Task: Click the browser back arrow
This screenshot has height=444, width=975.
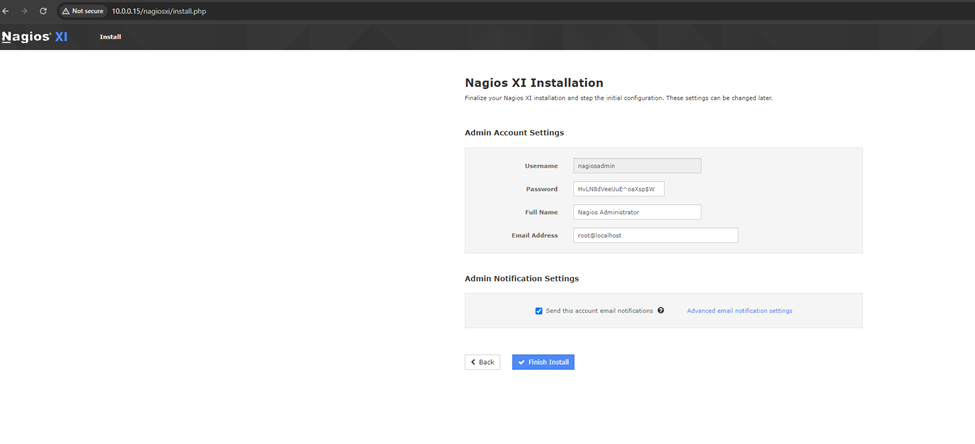Action: pos(6,11)
